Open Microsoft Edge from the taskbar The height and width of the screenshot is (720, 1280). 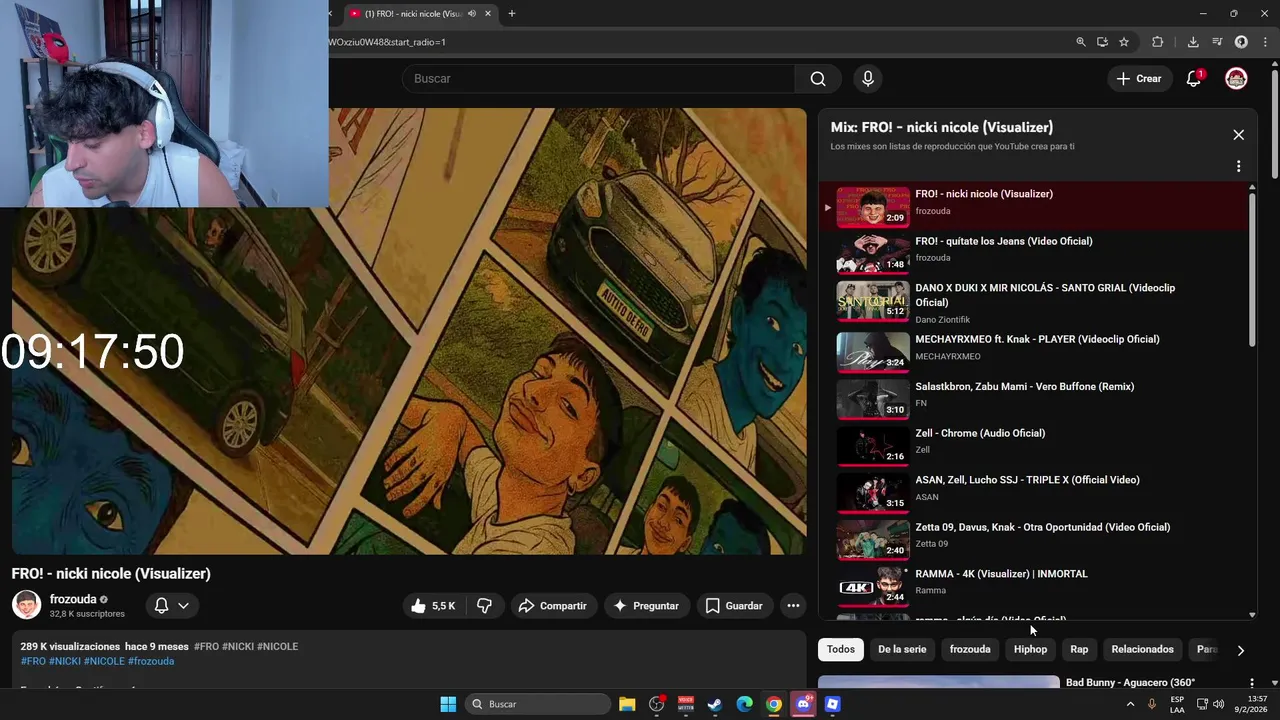(x=744, y=704)
